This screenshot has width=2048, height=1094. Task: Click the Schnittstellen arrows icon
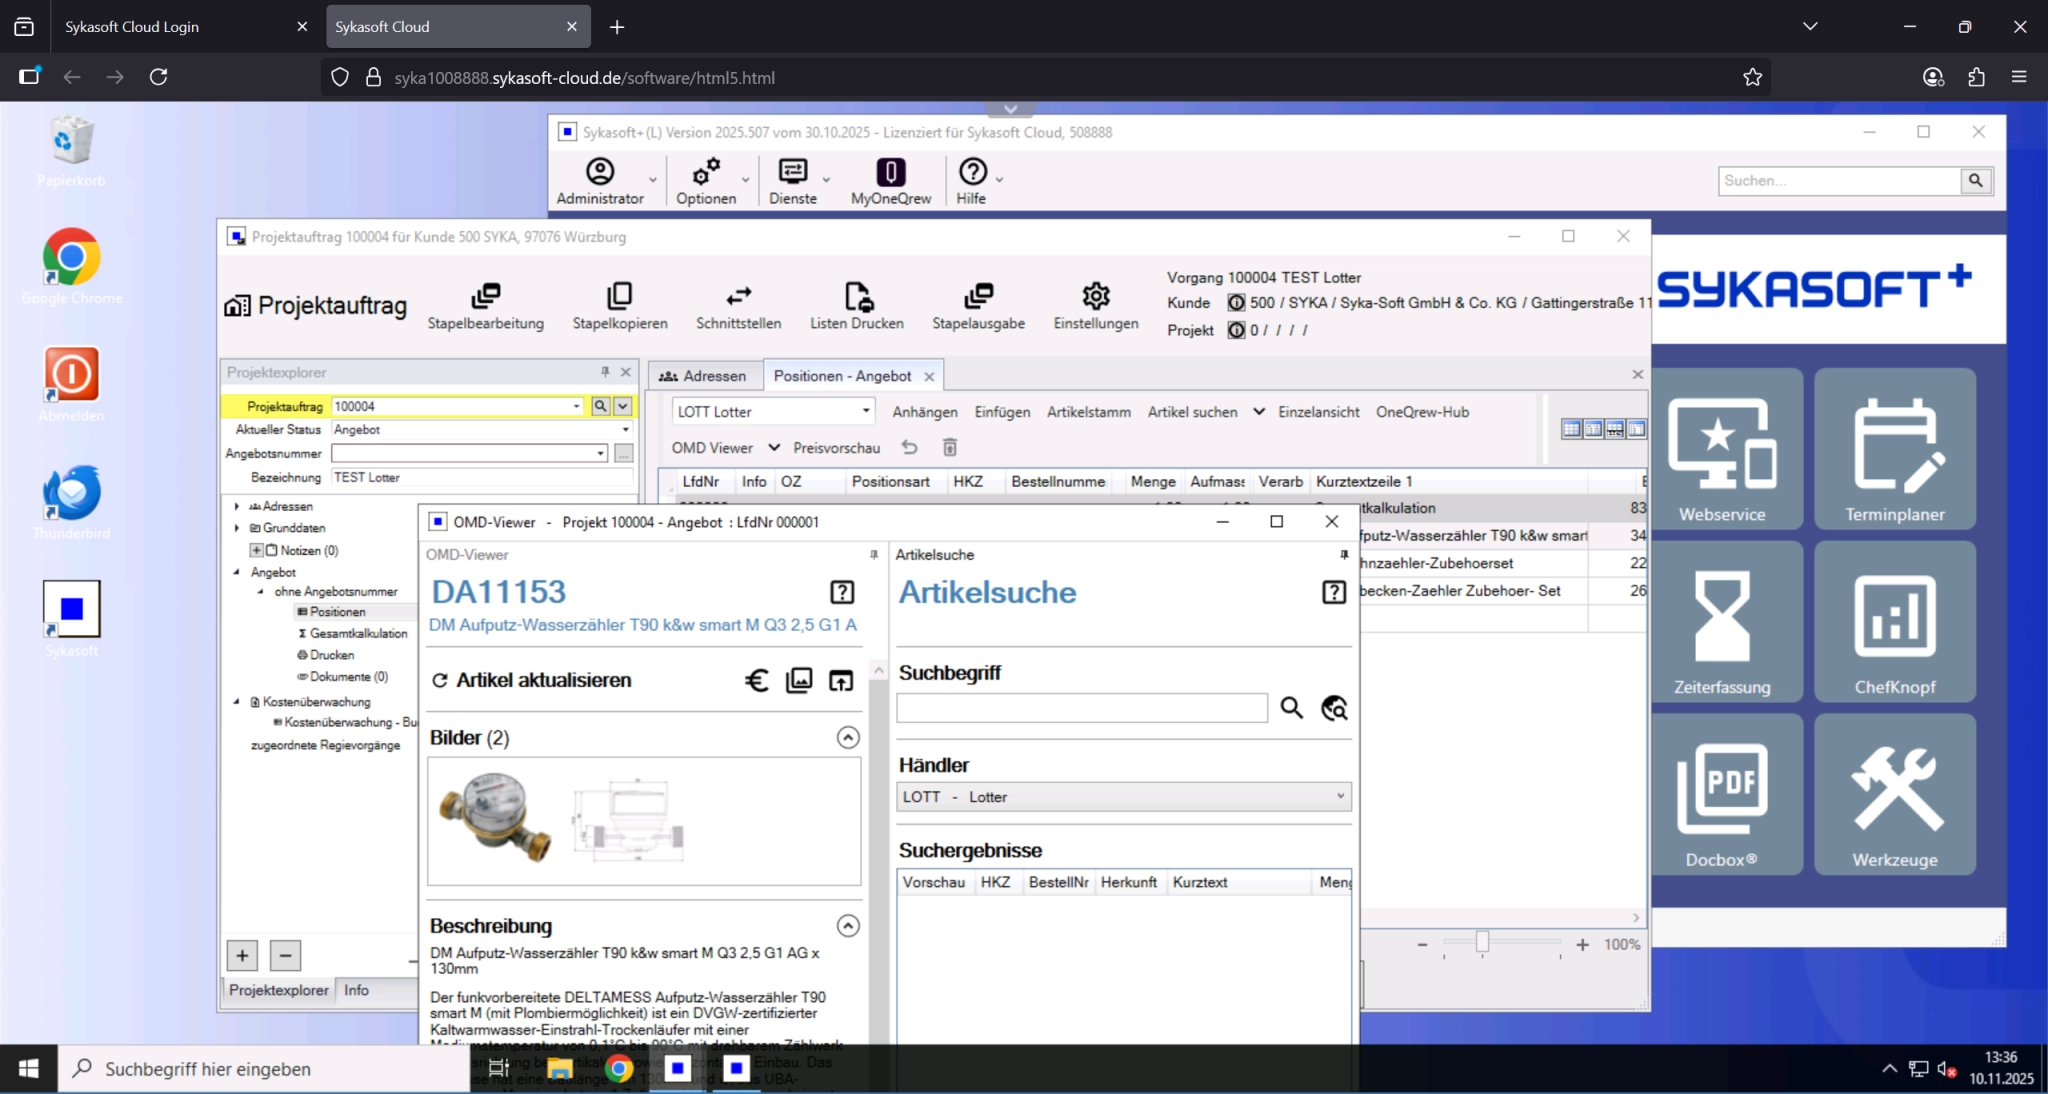point(738,297)
